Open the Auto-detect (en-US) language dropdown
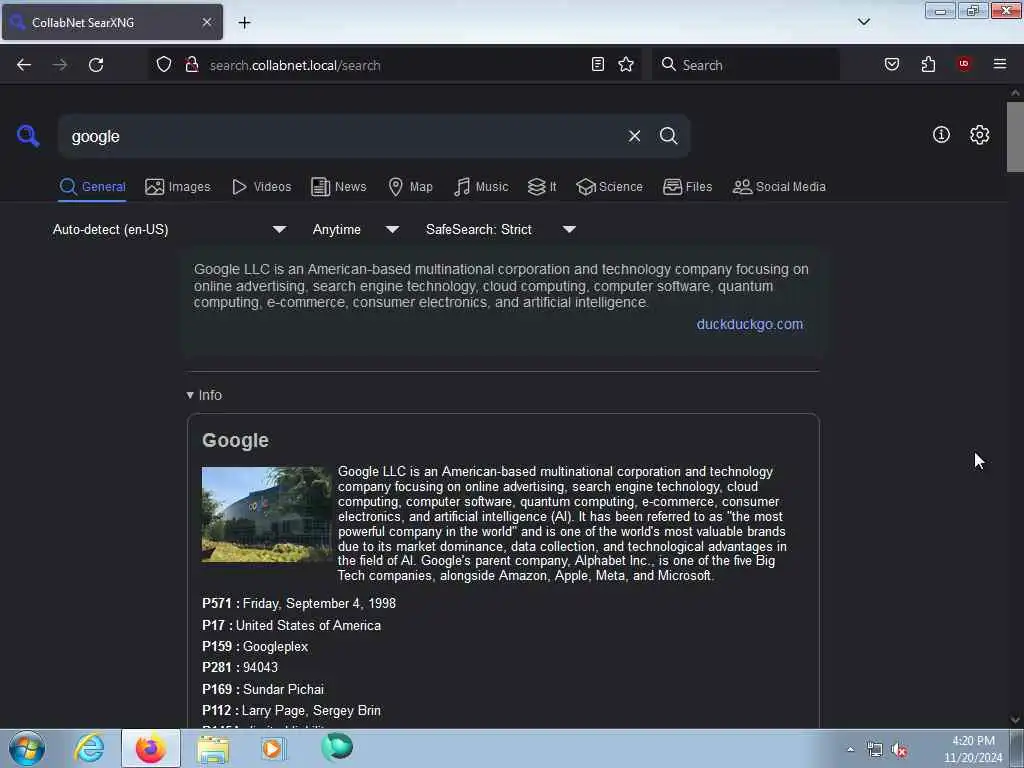Screen dimensions: 1024x768 [x=169, y=229]
